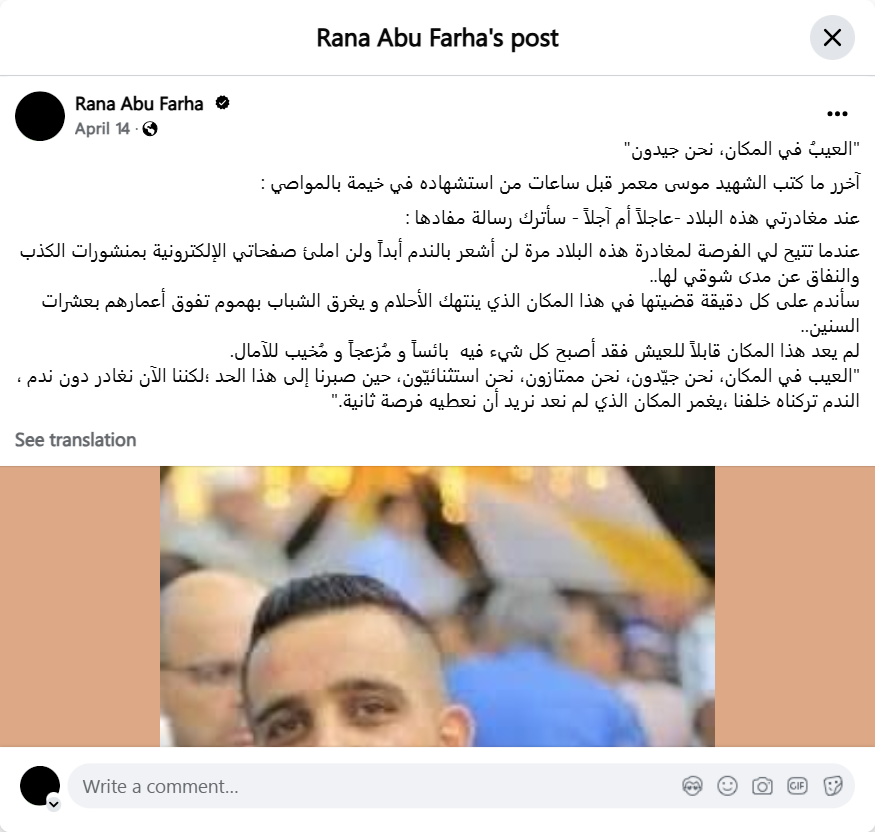Click the Rana Abu Farha's post title
This screenshot has height=832, width=875.
[437, 38]
